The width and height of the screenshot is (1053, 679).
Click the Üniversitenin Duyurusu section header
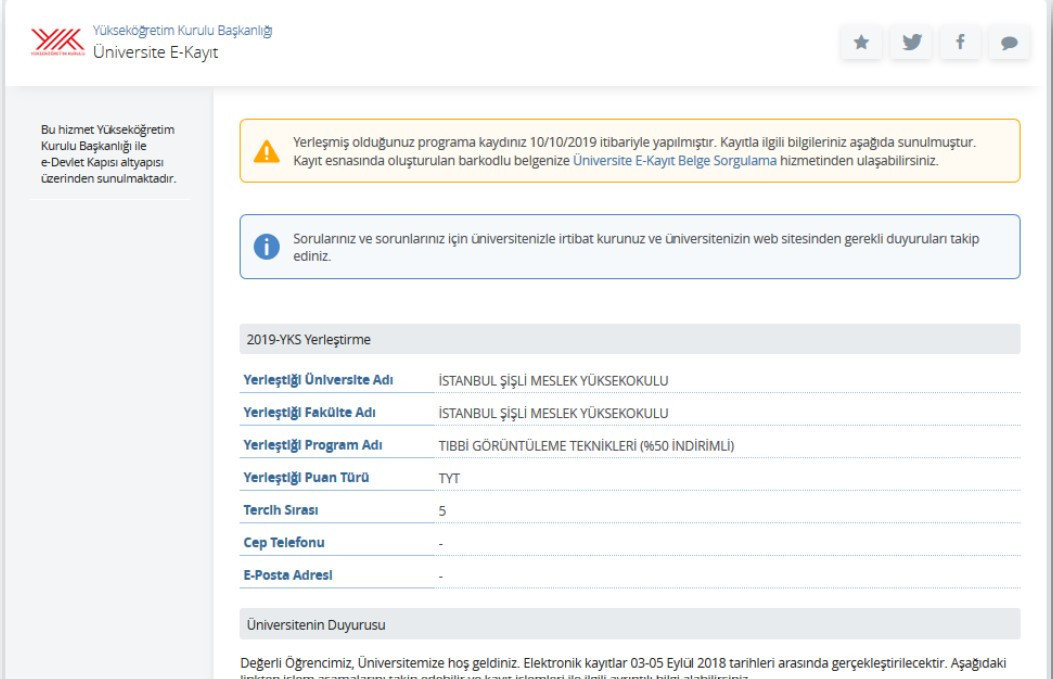click(314, 625)
